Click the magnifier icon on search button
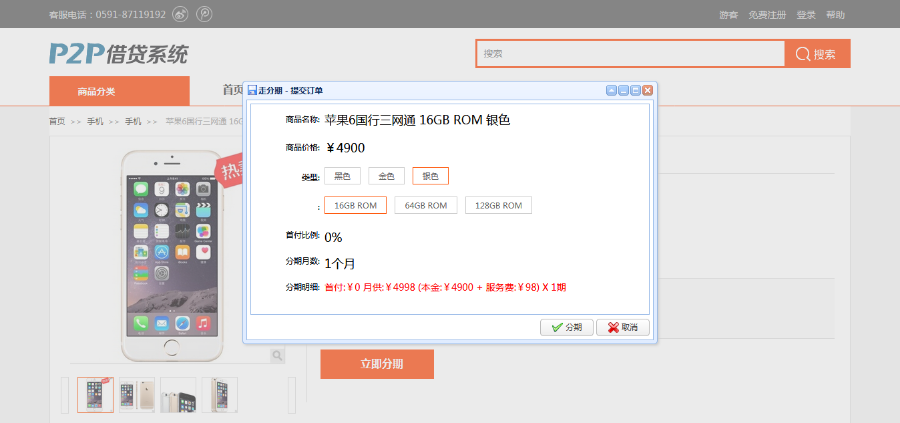This screenshot has height=423, width=900. pos(802,54)
